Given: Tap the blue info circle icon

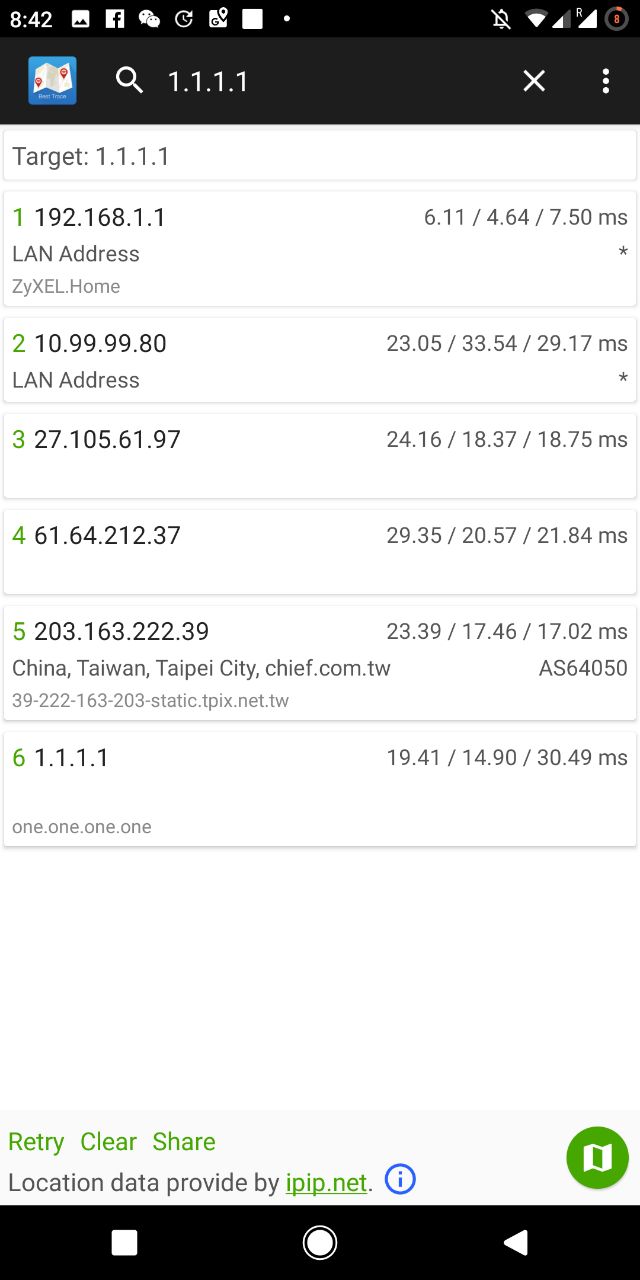Looking at the screenshot, I should coord(400,1180).
